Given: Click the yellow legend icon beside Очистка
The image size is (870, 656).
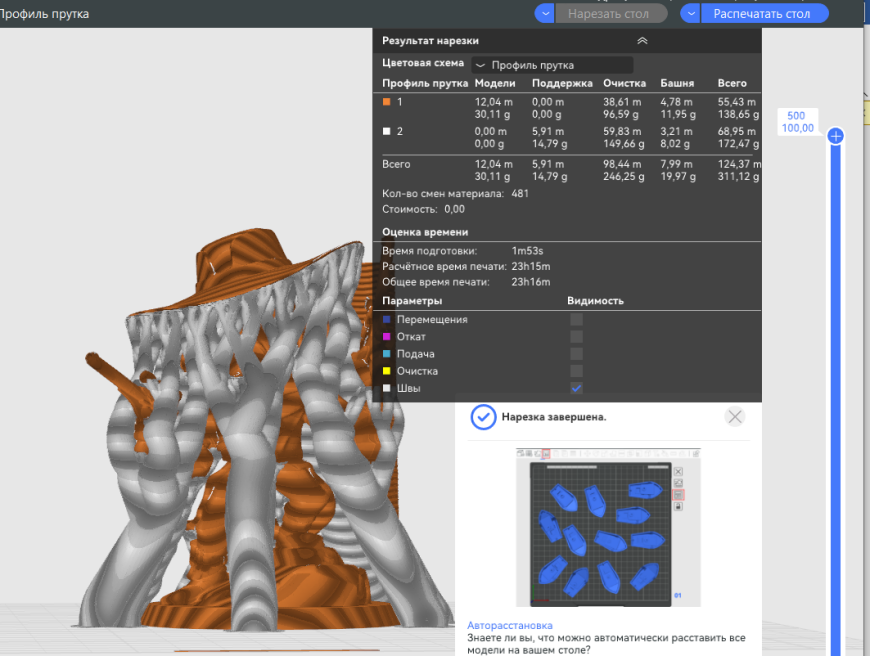Looking at the screenshot, I should 385,370.
